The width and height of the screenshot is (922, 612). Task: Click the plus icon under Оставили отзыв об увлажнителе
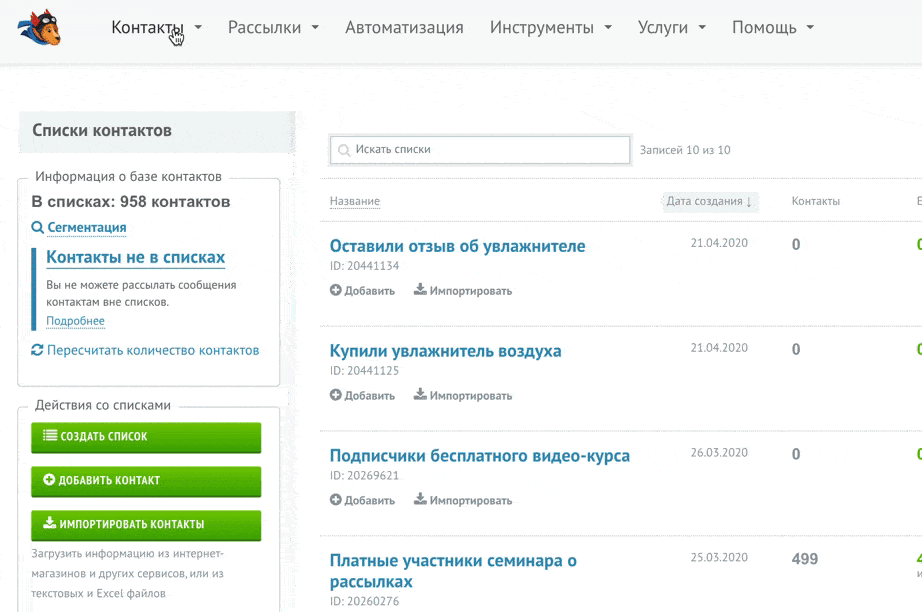click(x=336, y=290)
